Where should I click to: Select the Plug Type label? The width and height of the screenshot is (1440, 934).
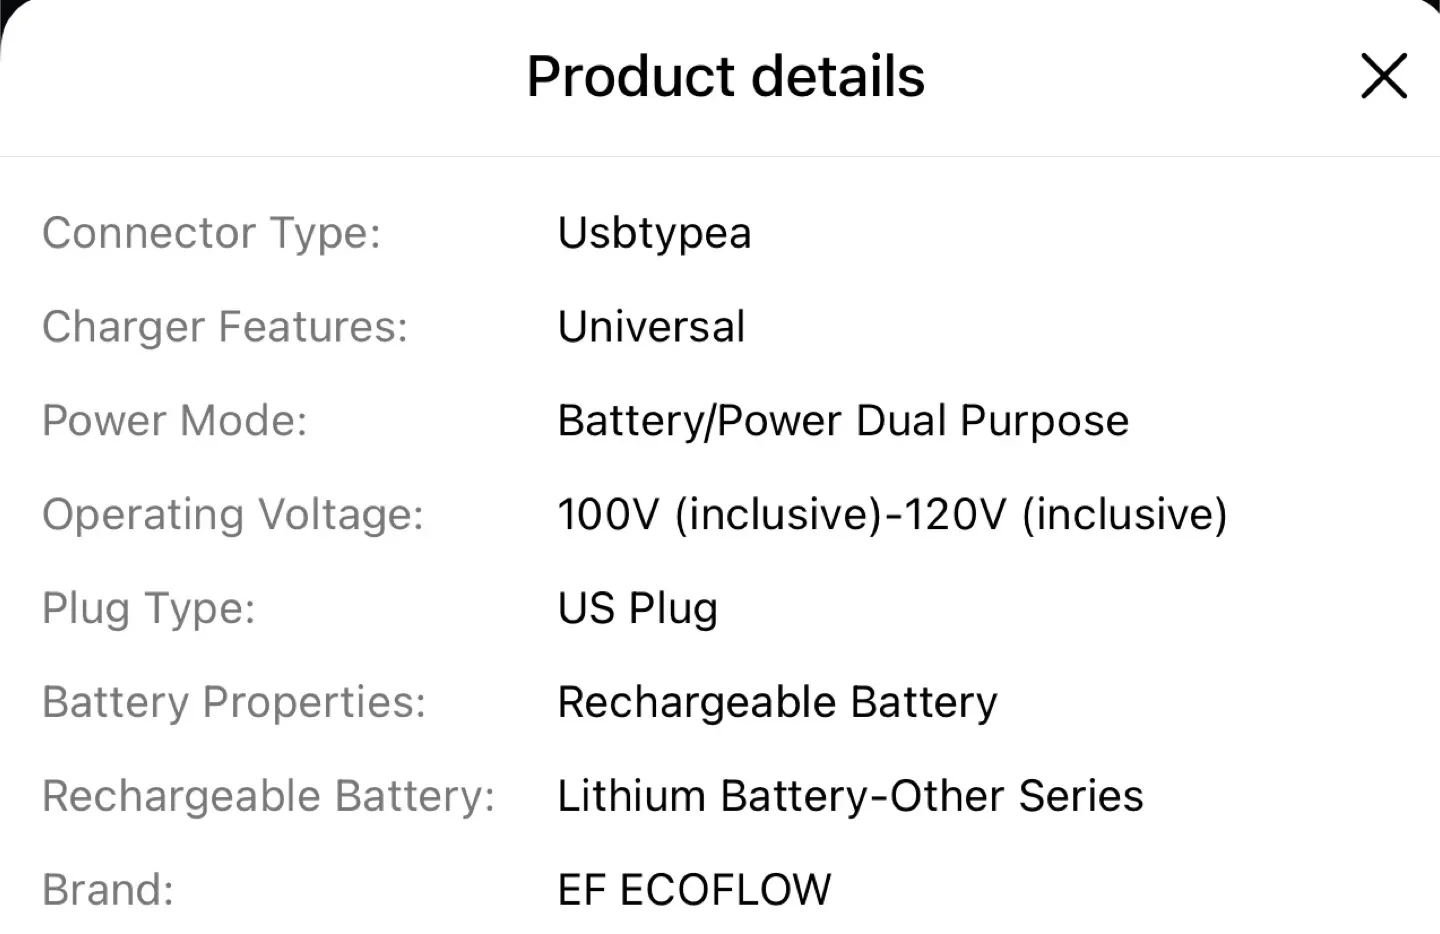pyautogui.click(x=148, y=608)
